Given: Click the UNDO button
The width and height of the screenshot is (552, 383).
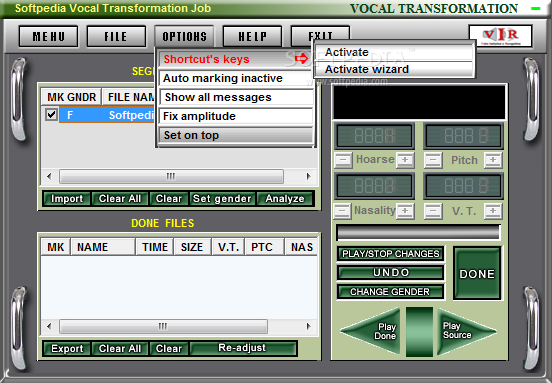Looking at the screenshot, I should coord(390,272).
